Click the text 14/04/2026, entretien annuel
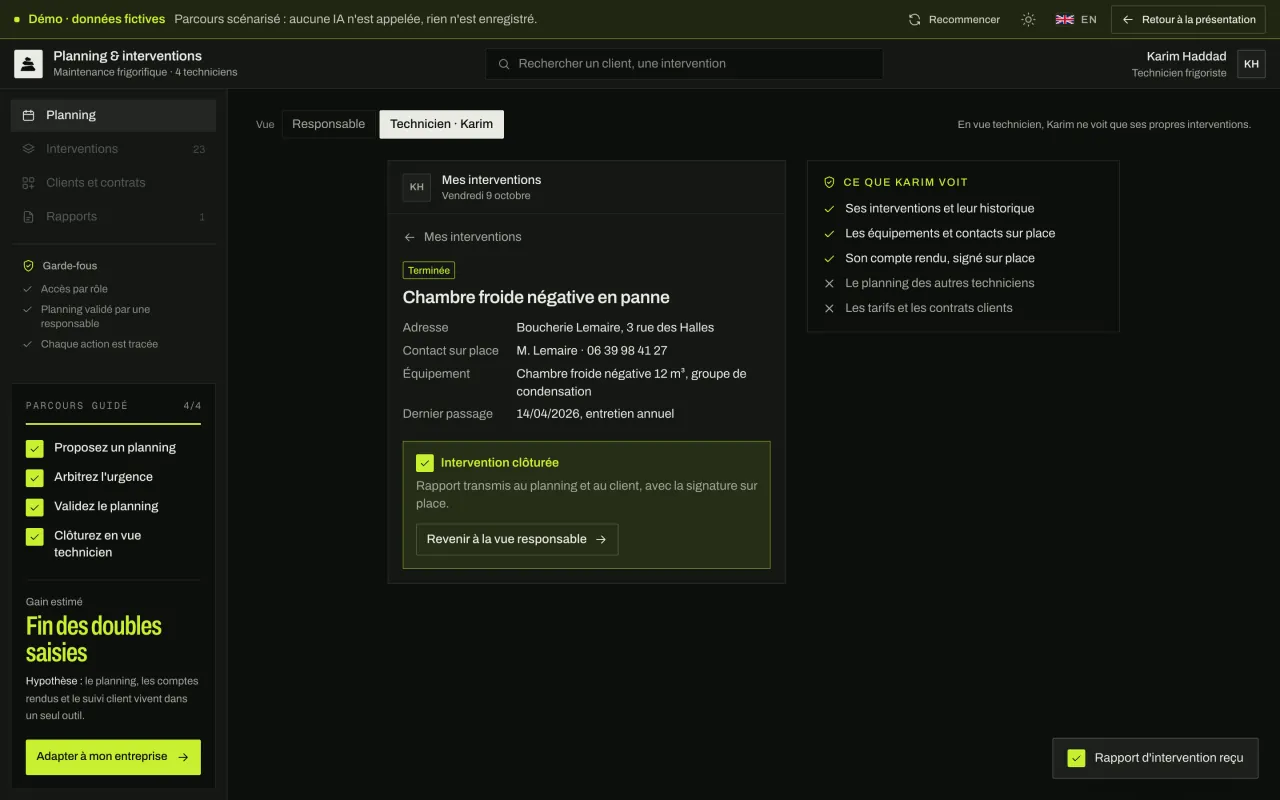 click(595, 414)
